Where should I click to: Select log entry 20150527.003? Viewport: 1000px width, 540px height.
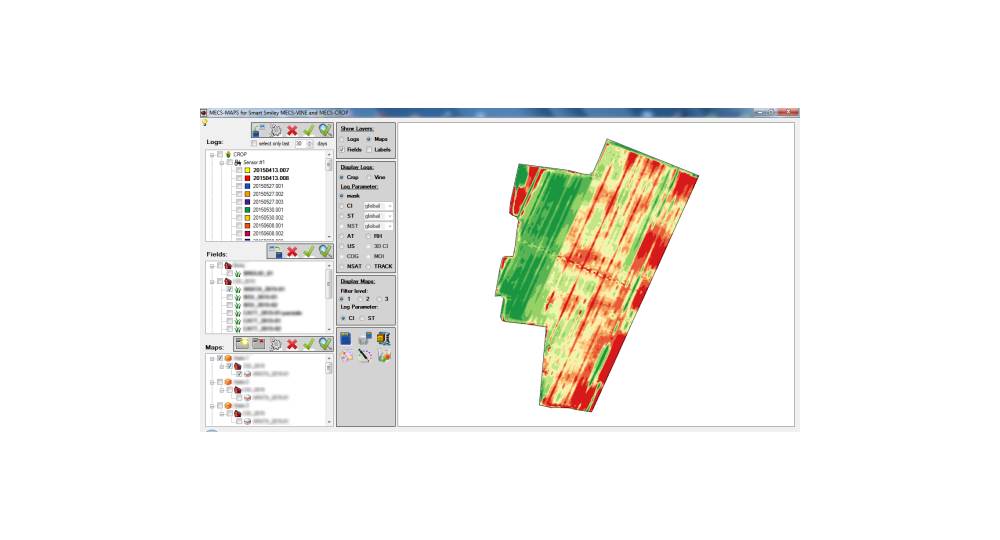click(x=268, y=202)
